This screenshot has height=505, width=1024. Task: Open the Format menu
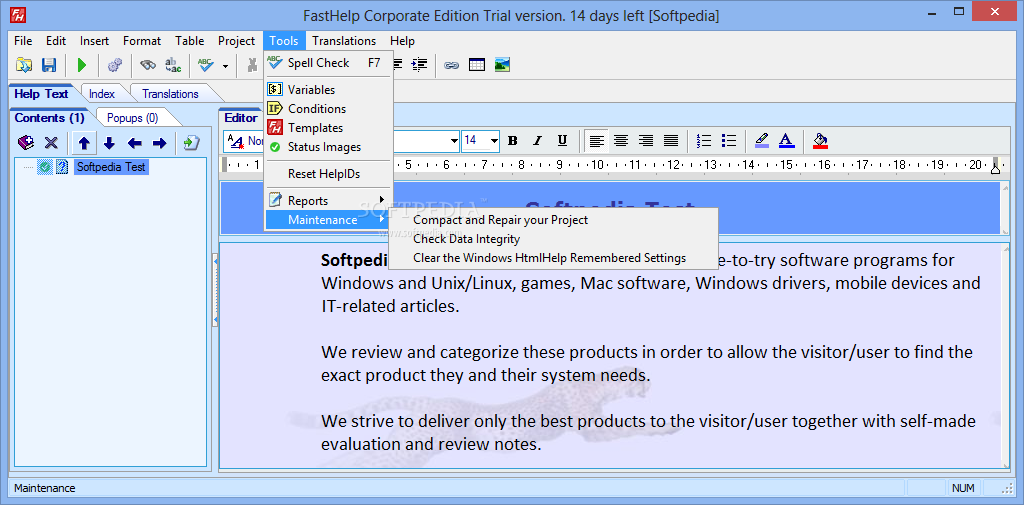[x=142, y=41]
